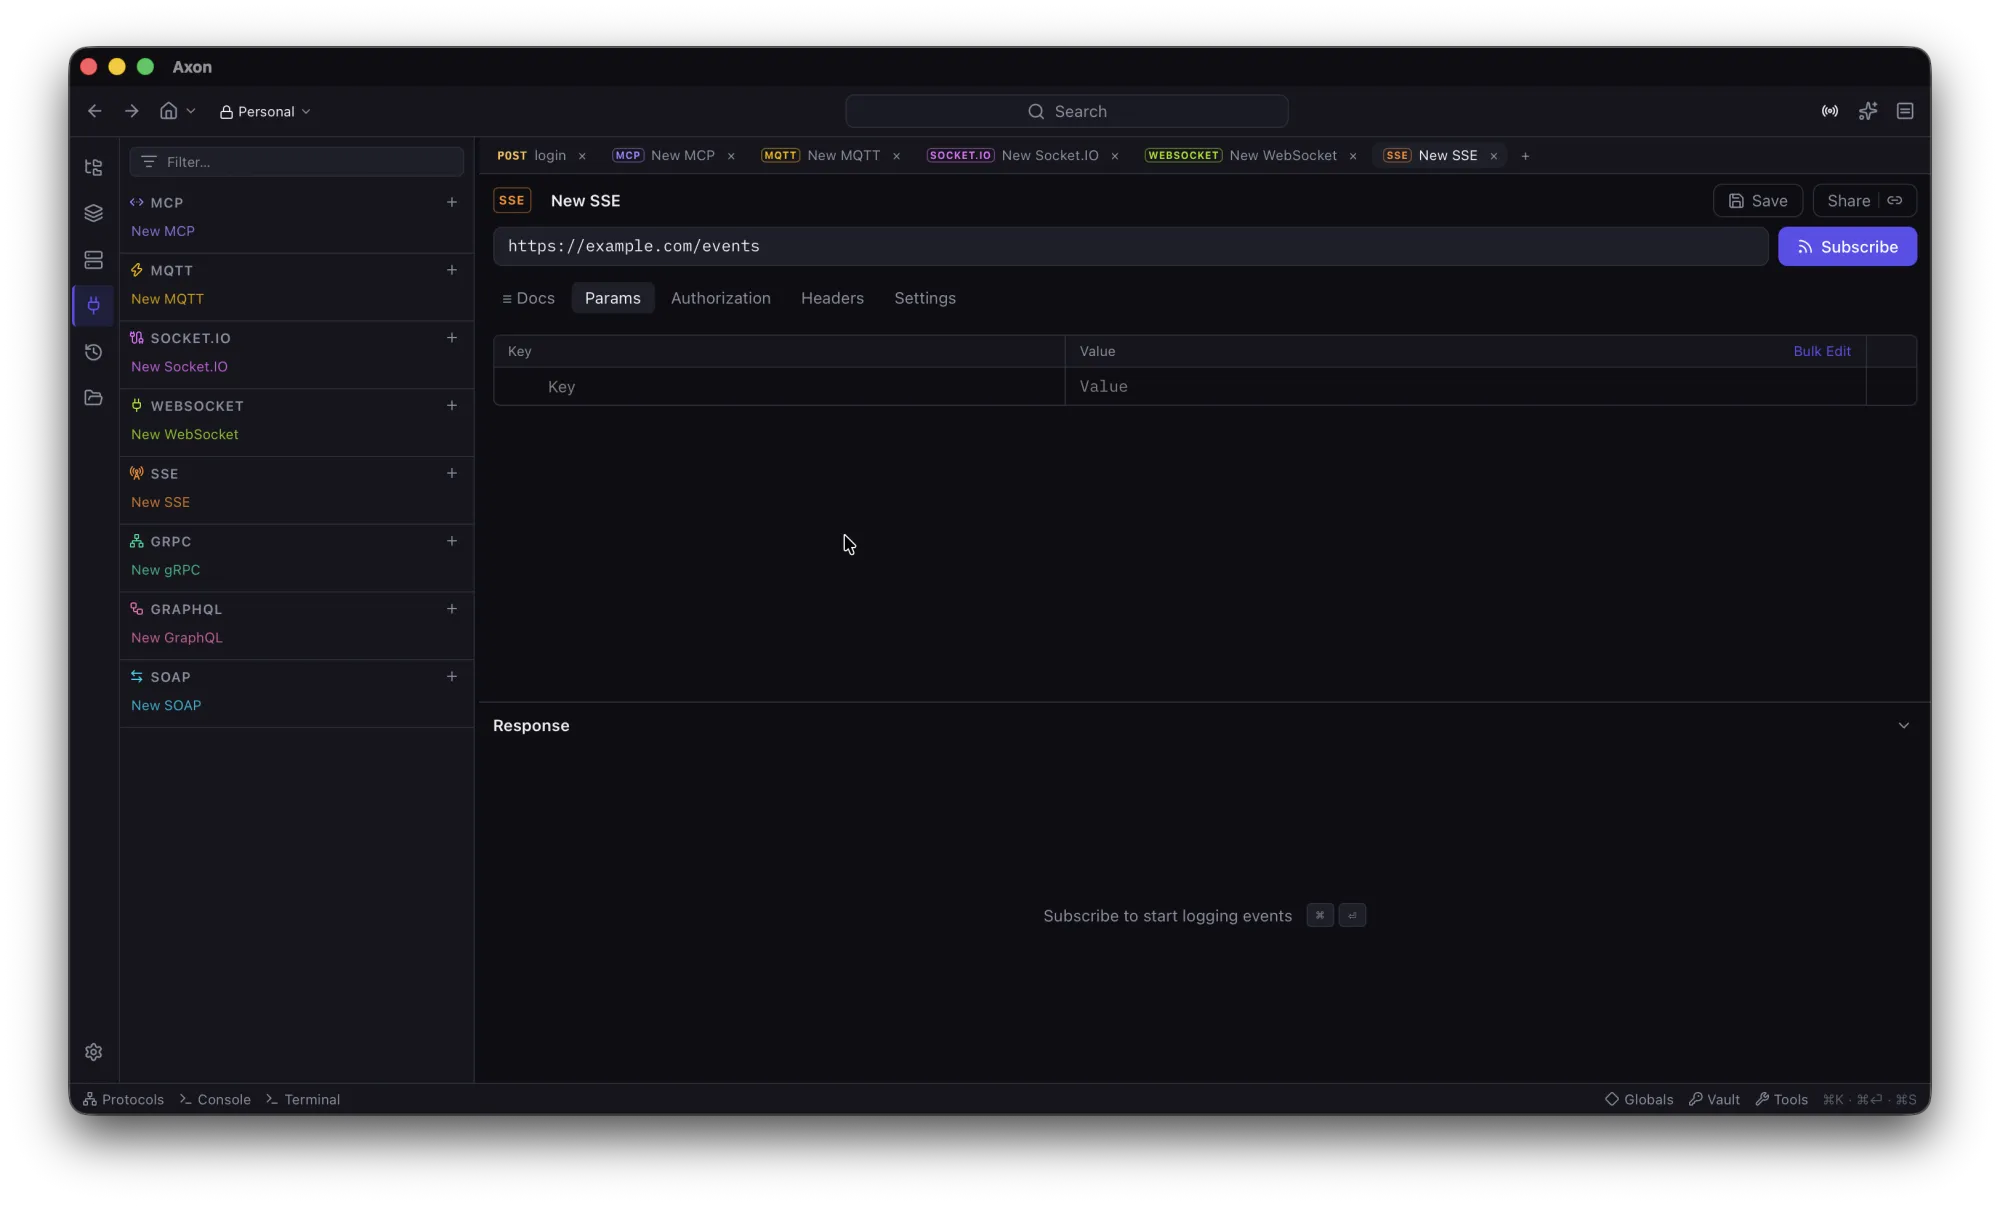
Task: Open the collections tree sidebar icon
Action: pyautogui.click(x=93, y=167)
